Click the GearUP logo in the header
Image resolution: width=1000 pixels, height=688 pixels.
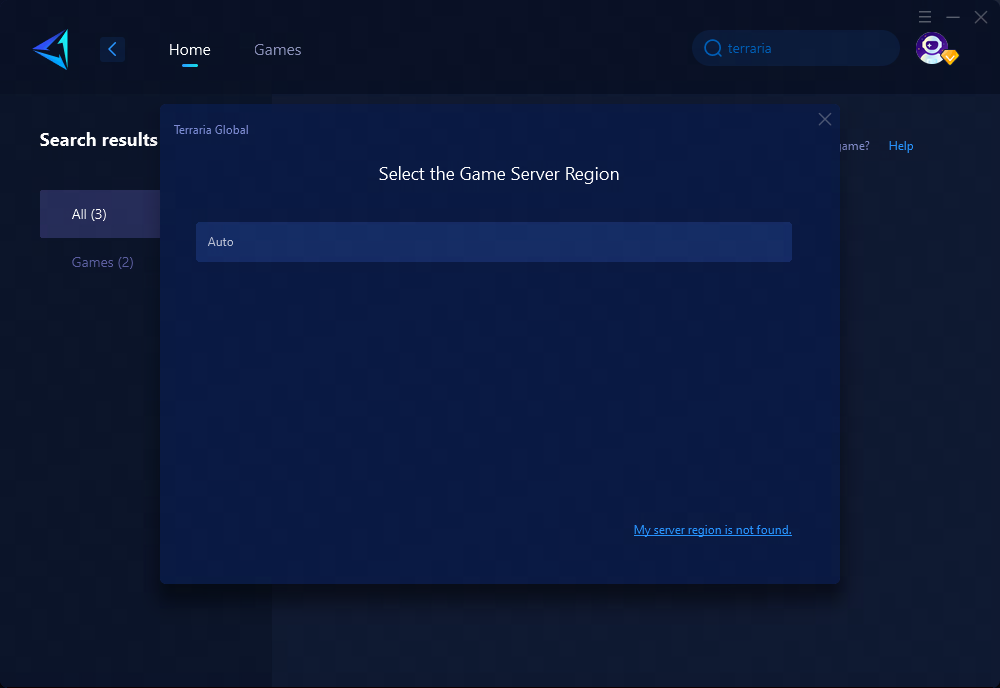[x=51, y=49]
